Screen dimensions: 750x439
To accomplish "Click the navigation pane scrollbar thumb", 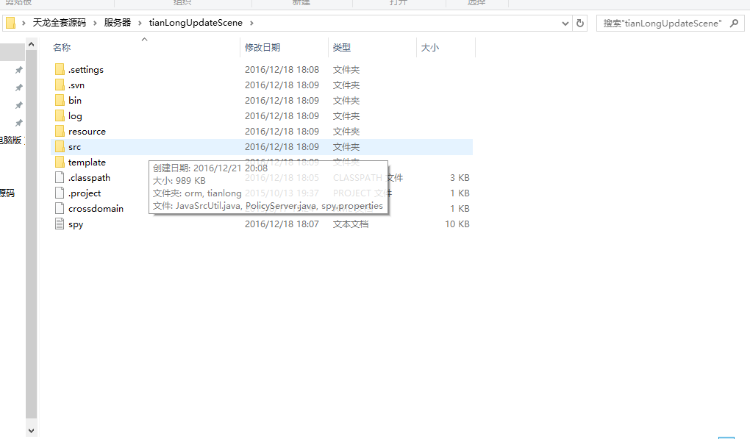I will 31,234.
